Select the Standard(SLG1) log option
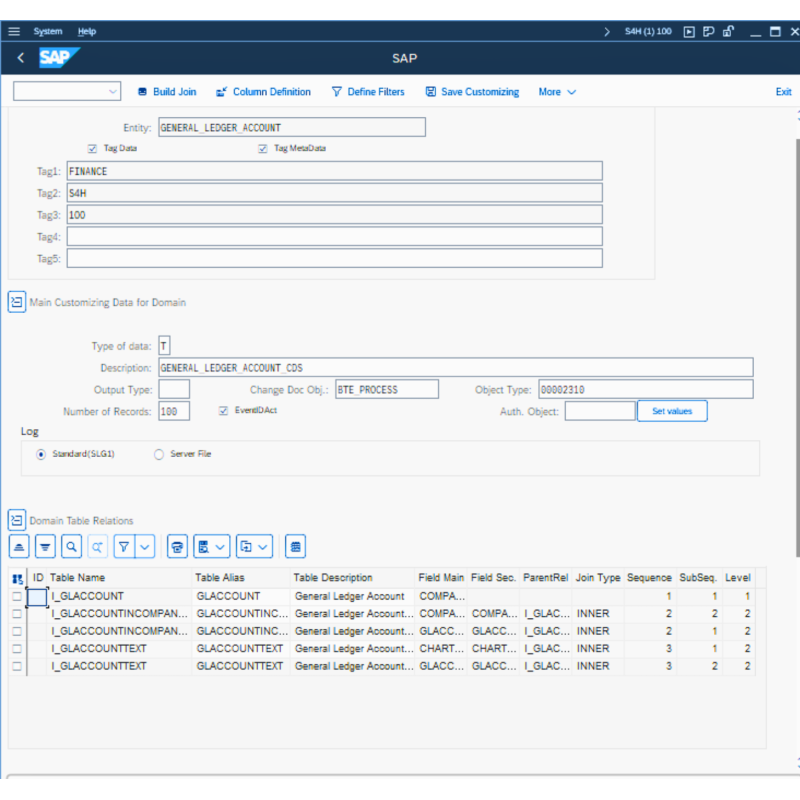This screenshot has height=800, width=800. pyautogui.click(x=40, y=454)
